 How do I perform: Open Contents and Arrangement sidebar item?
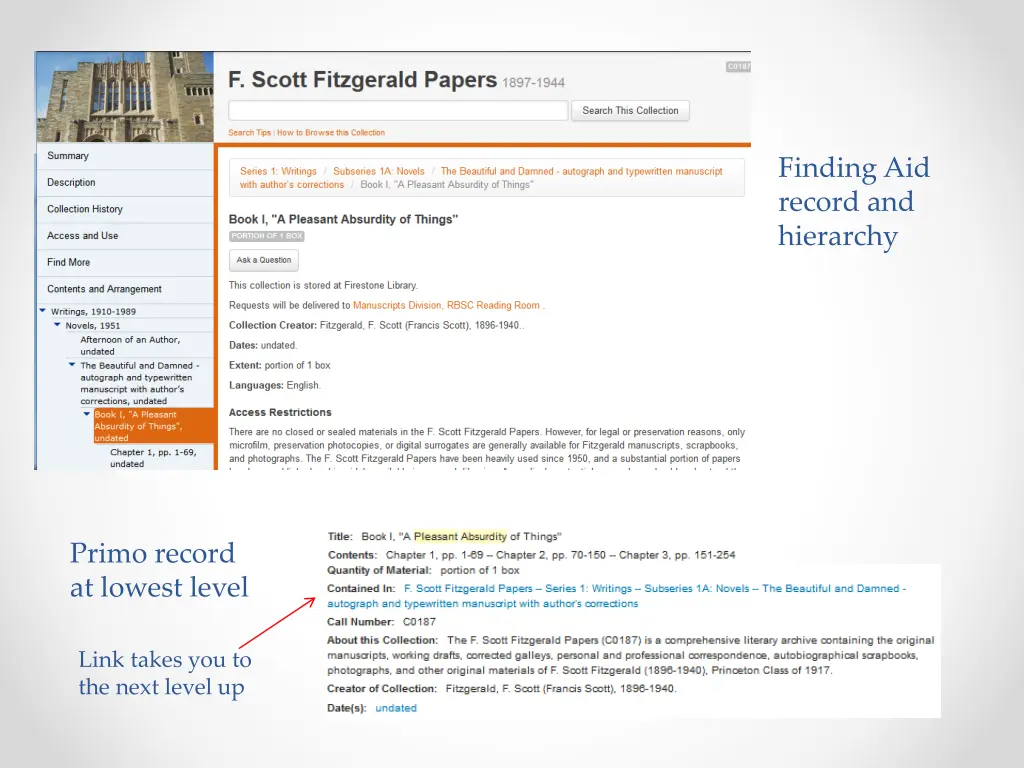[x=125, y=289]
